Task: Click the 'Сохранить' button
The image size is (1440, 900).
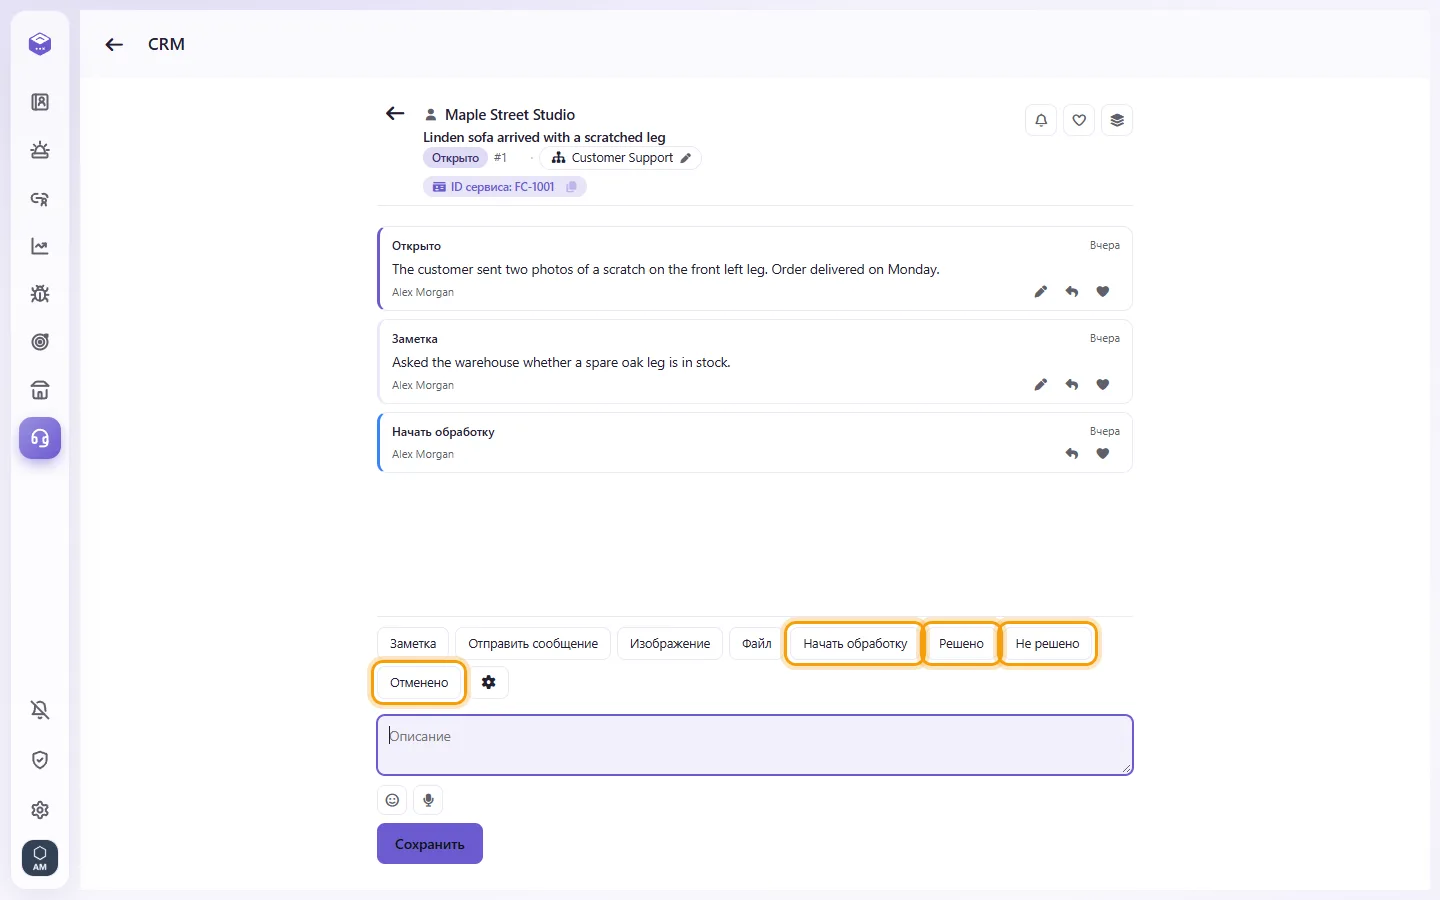Action: [x=430, y=844]
